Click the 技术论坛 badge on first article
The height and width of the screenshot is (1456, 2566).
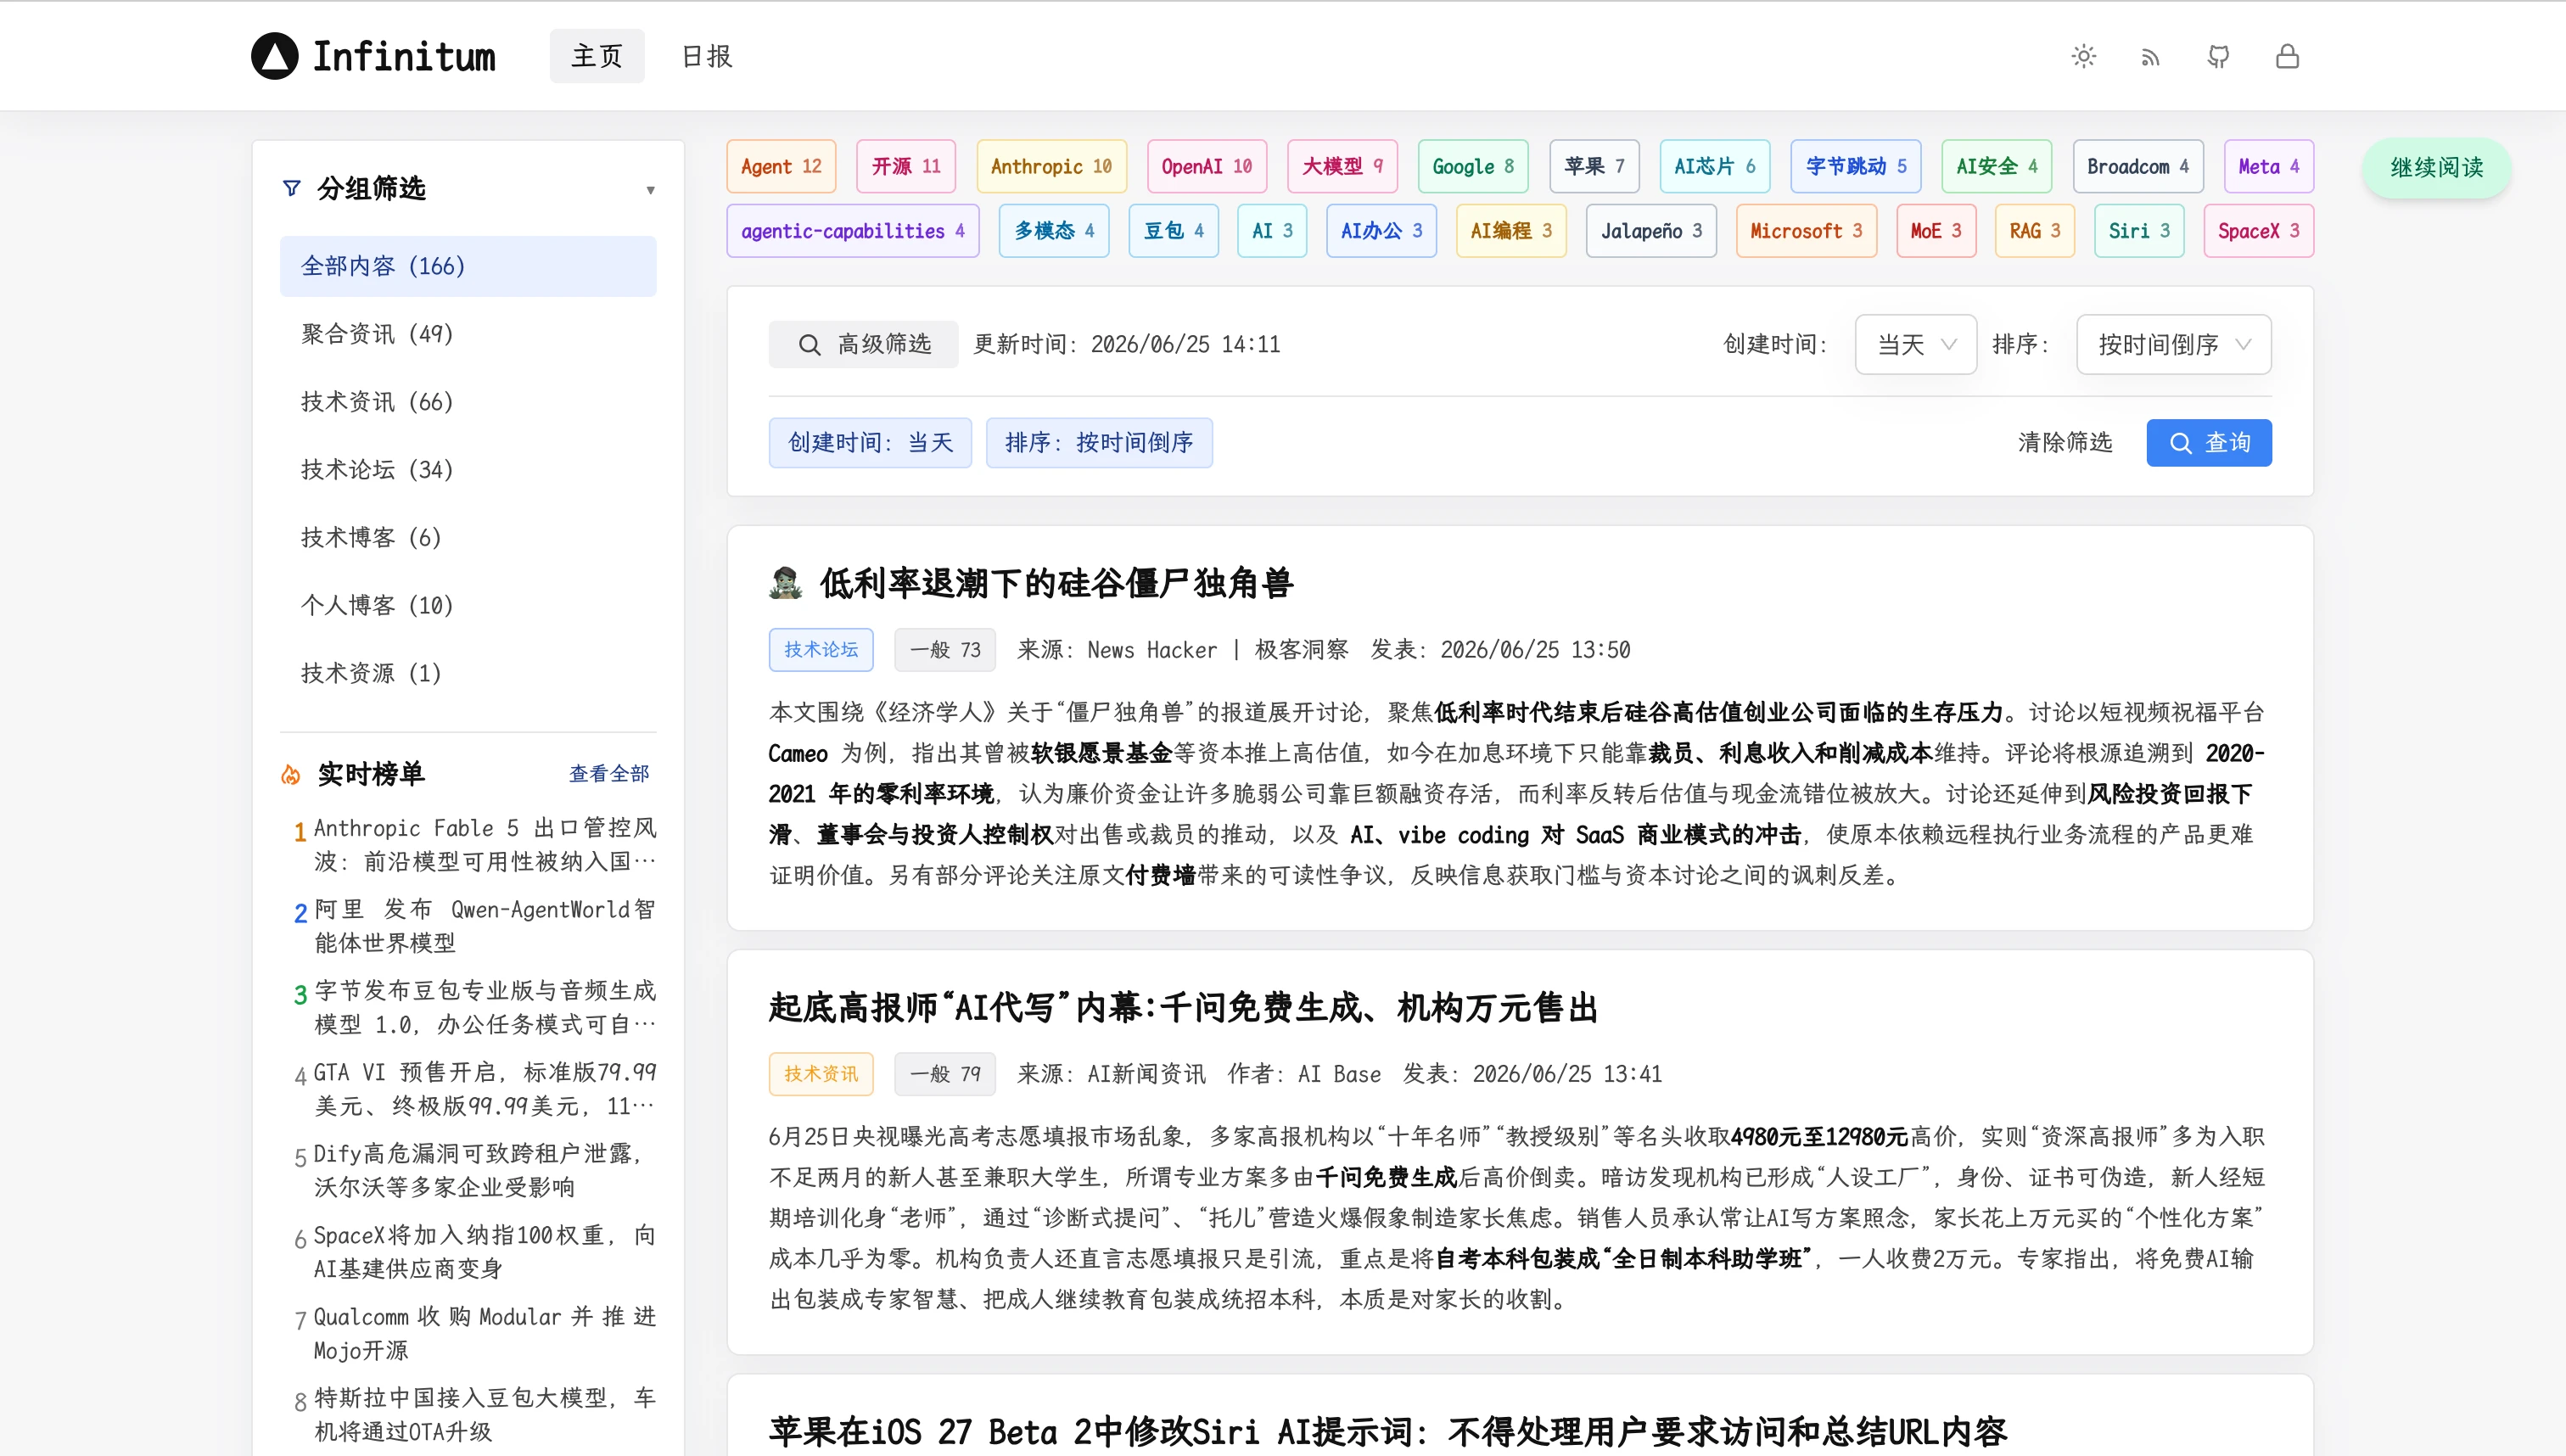coord(821,650)
